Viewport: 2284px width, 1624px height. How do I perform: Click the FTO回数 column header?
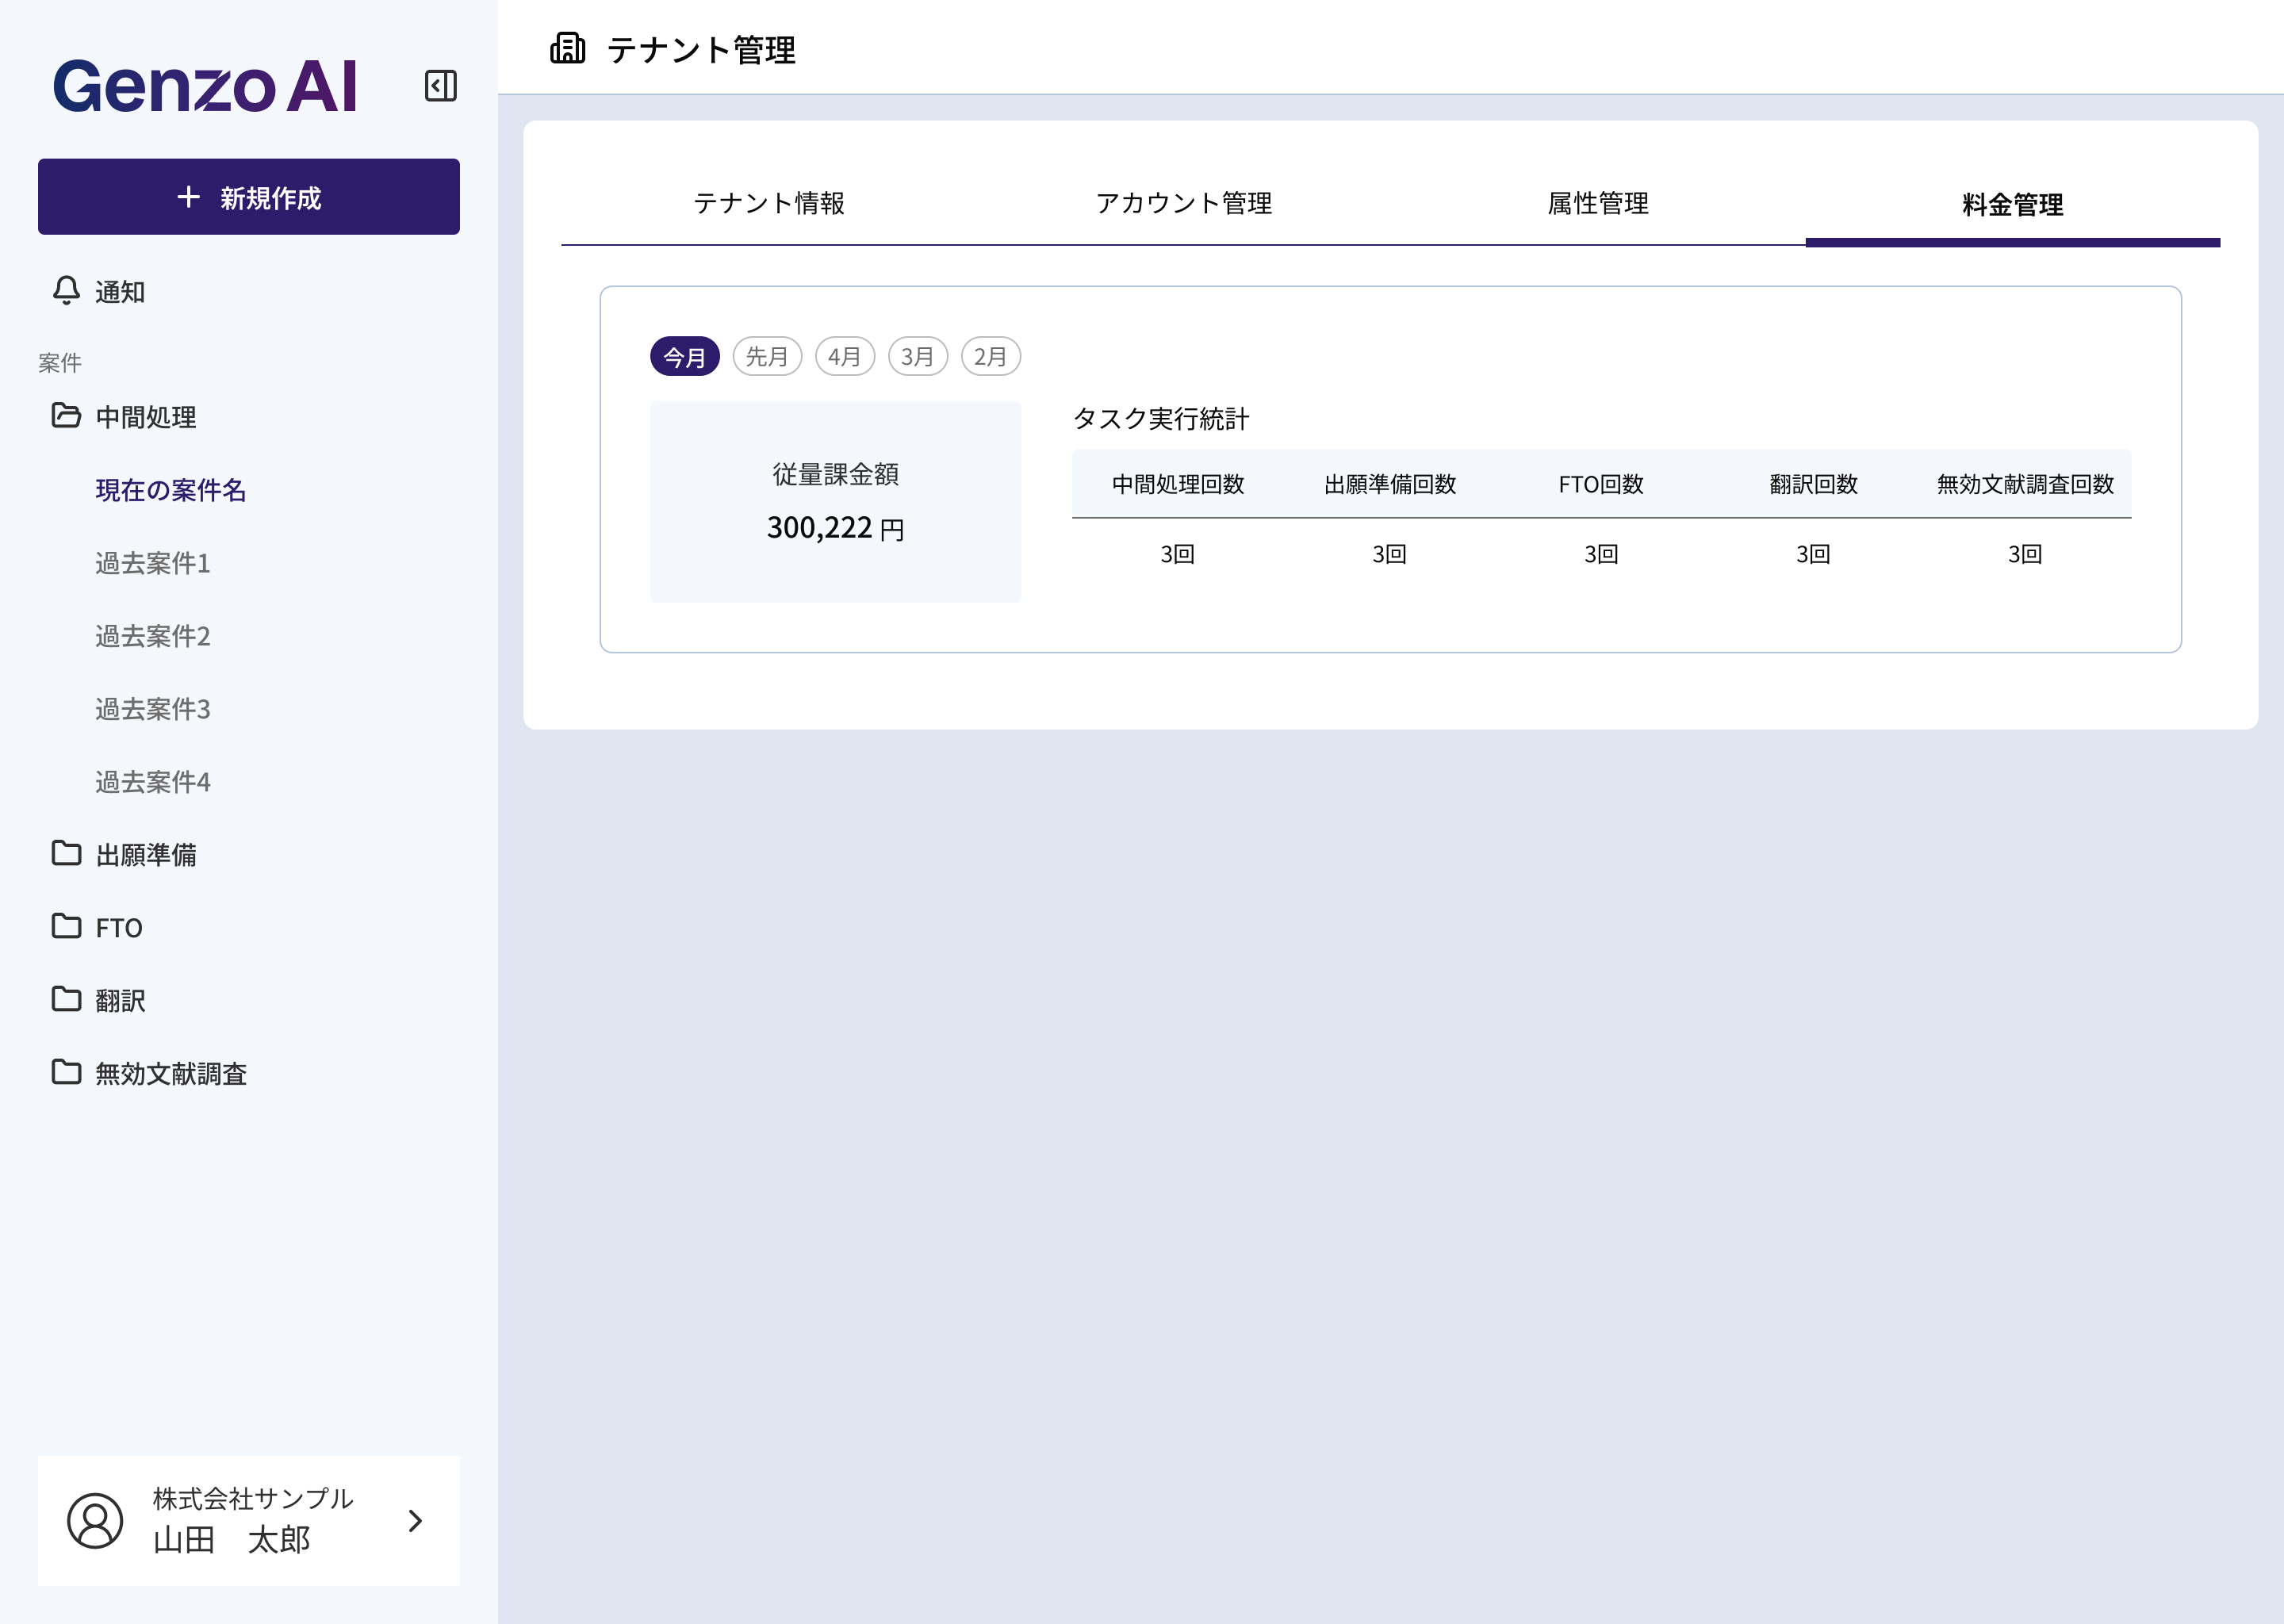tap(1601, 484)
